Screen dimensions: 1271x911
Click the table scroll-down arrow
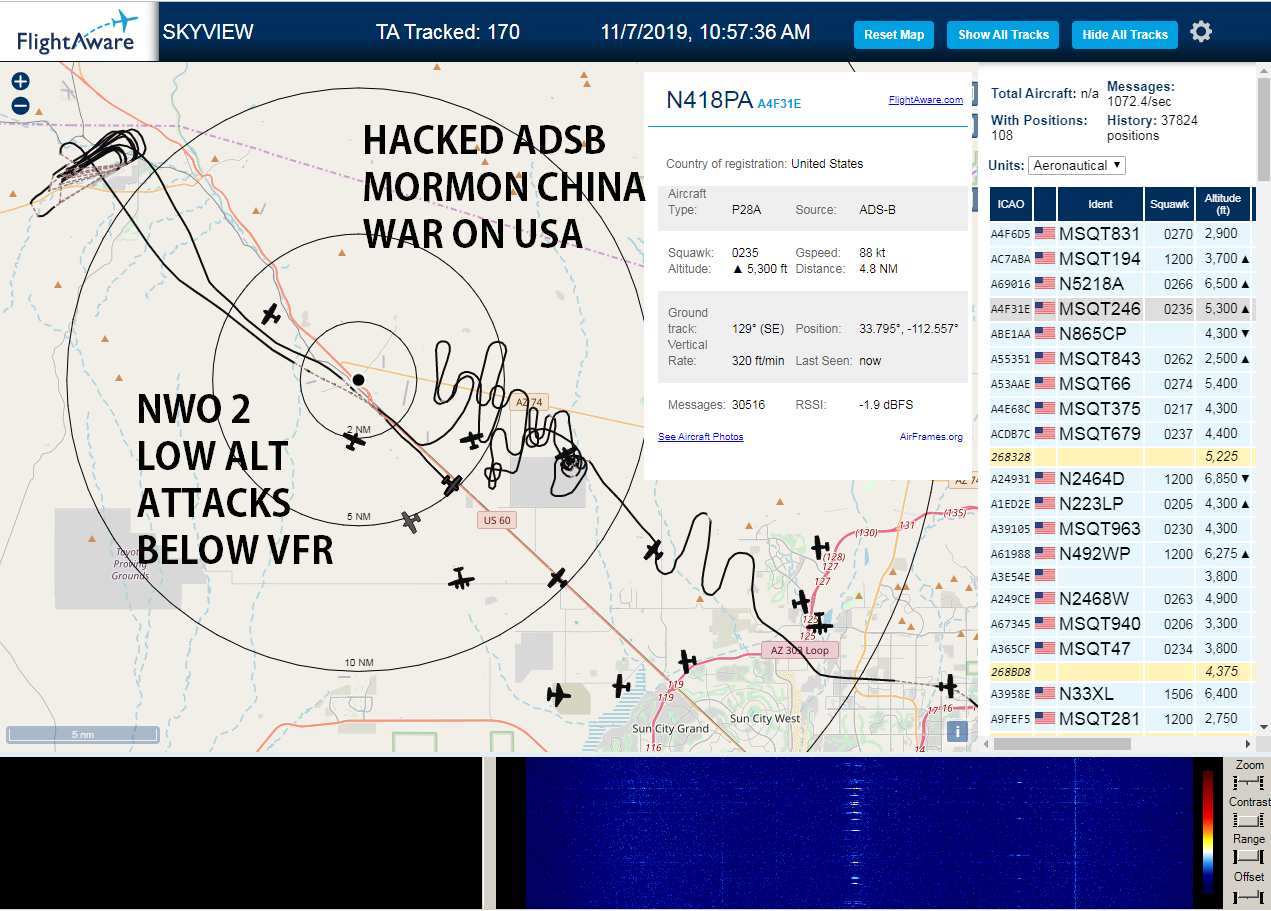tap(1263, 727)
